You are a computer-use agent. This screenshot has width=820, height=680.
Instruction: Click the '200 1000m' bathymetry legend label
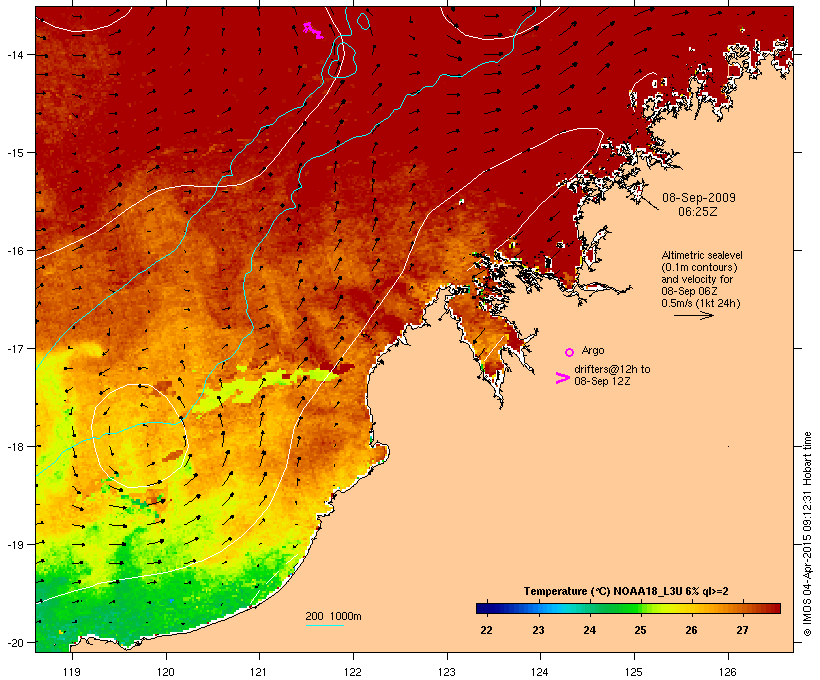point(333,616)
